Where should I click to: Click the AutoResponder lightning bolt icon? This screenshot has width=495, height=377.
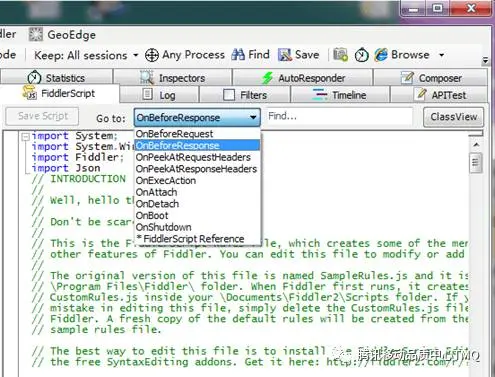[267, 78]
